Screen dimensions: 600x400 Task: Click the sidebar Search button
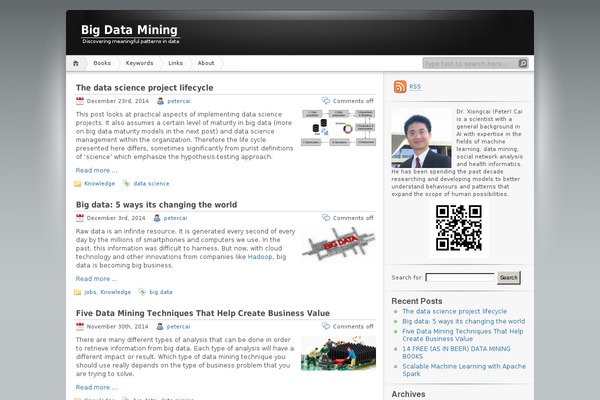point(509,278)
